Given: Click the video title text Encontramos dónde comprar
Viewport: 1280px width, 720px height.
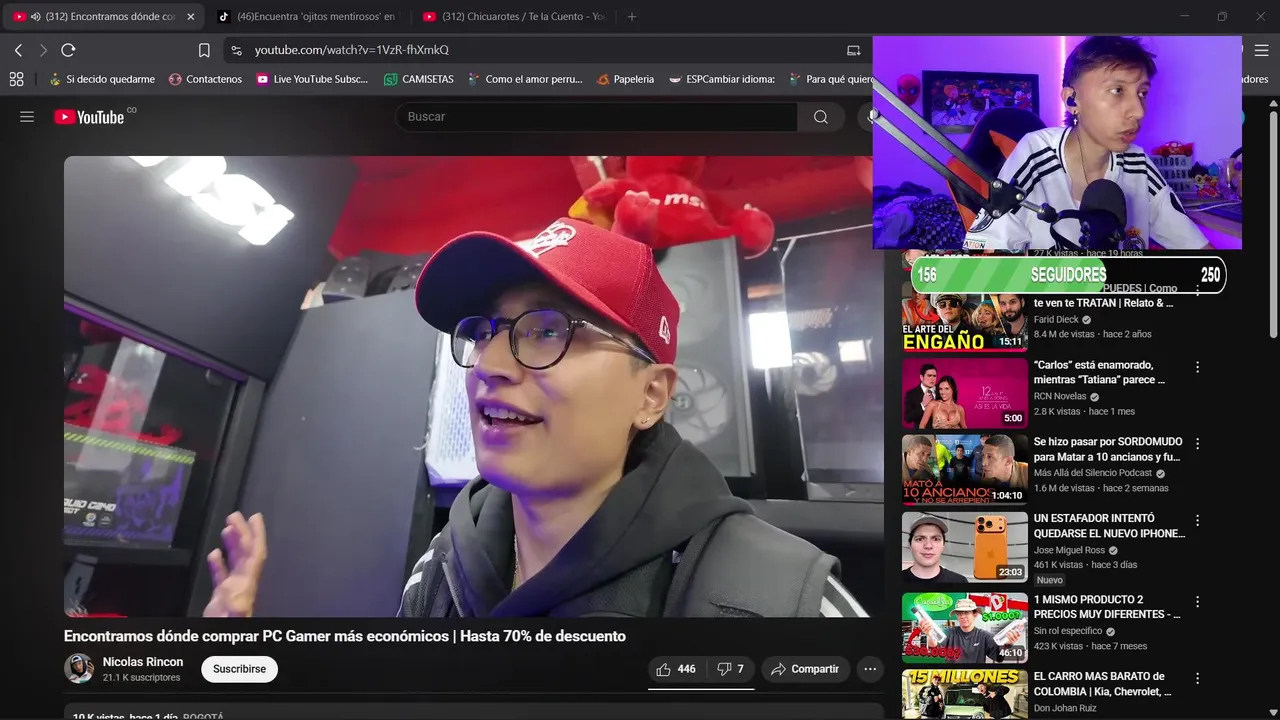Looking at the screenshot, I should [x=344, y=636].
